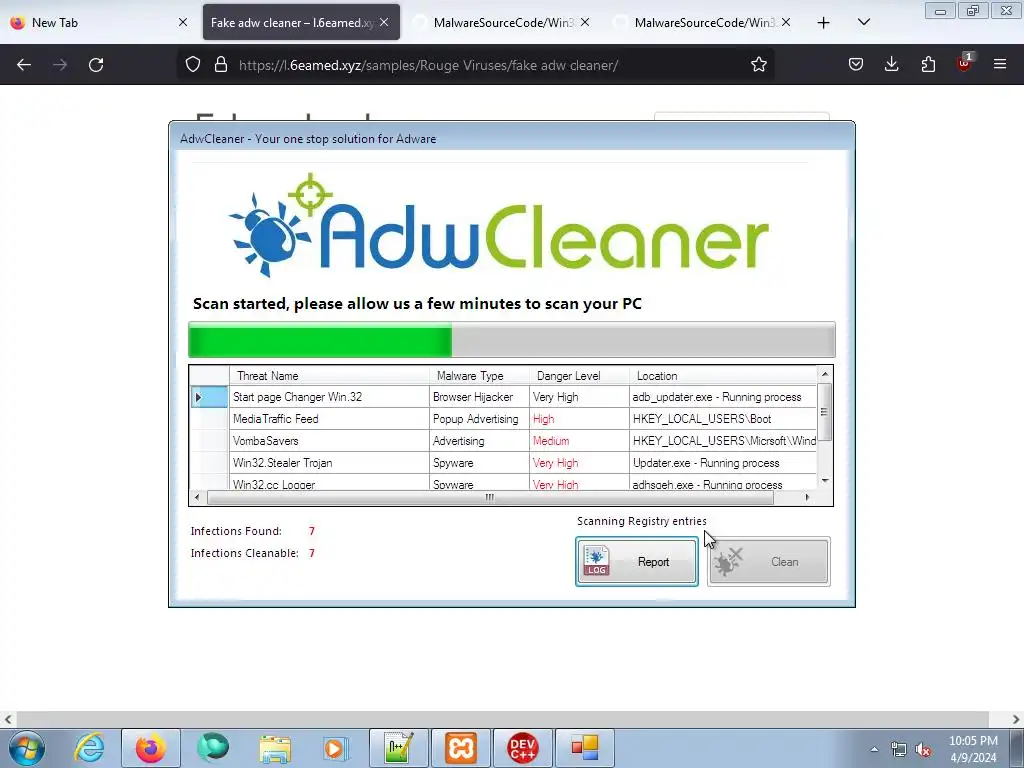Click the scan progress bar
The width and height of the screenshot is (1024, 768).
click(x=511, y=340)
